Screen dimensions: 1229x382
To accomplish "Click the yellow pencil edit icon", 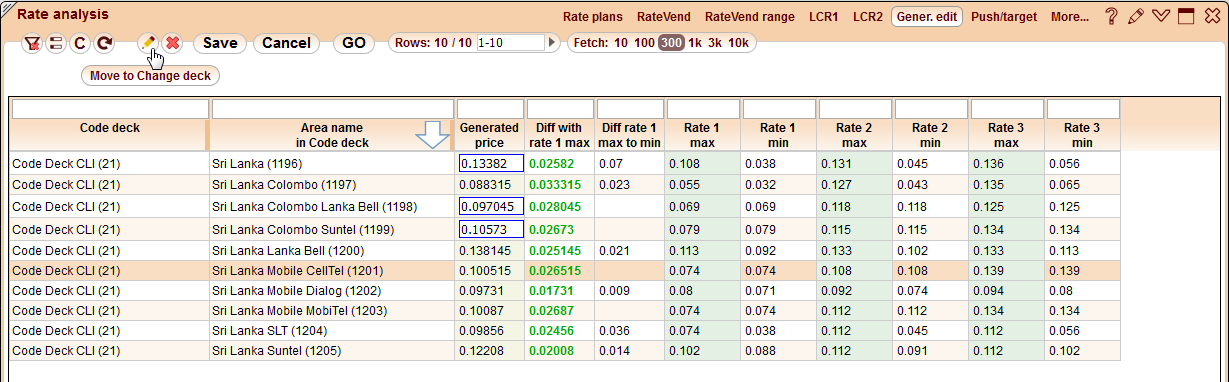I will pos(148,44).
